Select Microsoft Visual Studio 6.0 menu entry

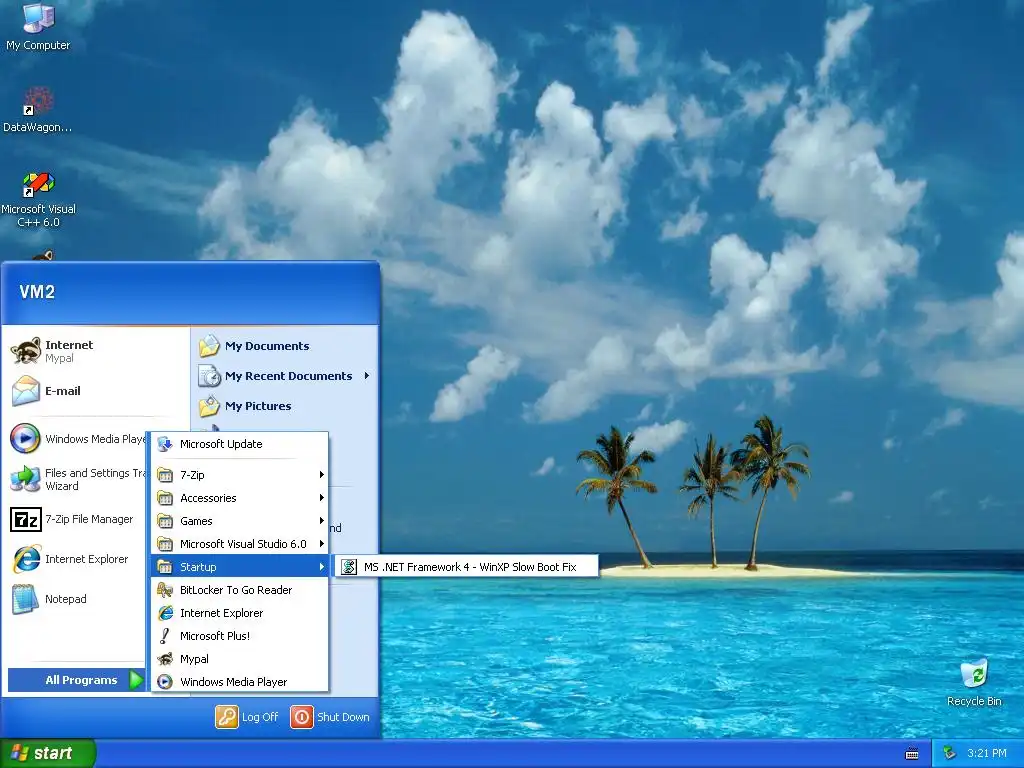click(x=240, y=543)
